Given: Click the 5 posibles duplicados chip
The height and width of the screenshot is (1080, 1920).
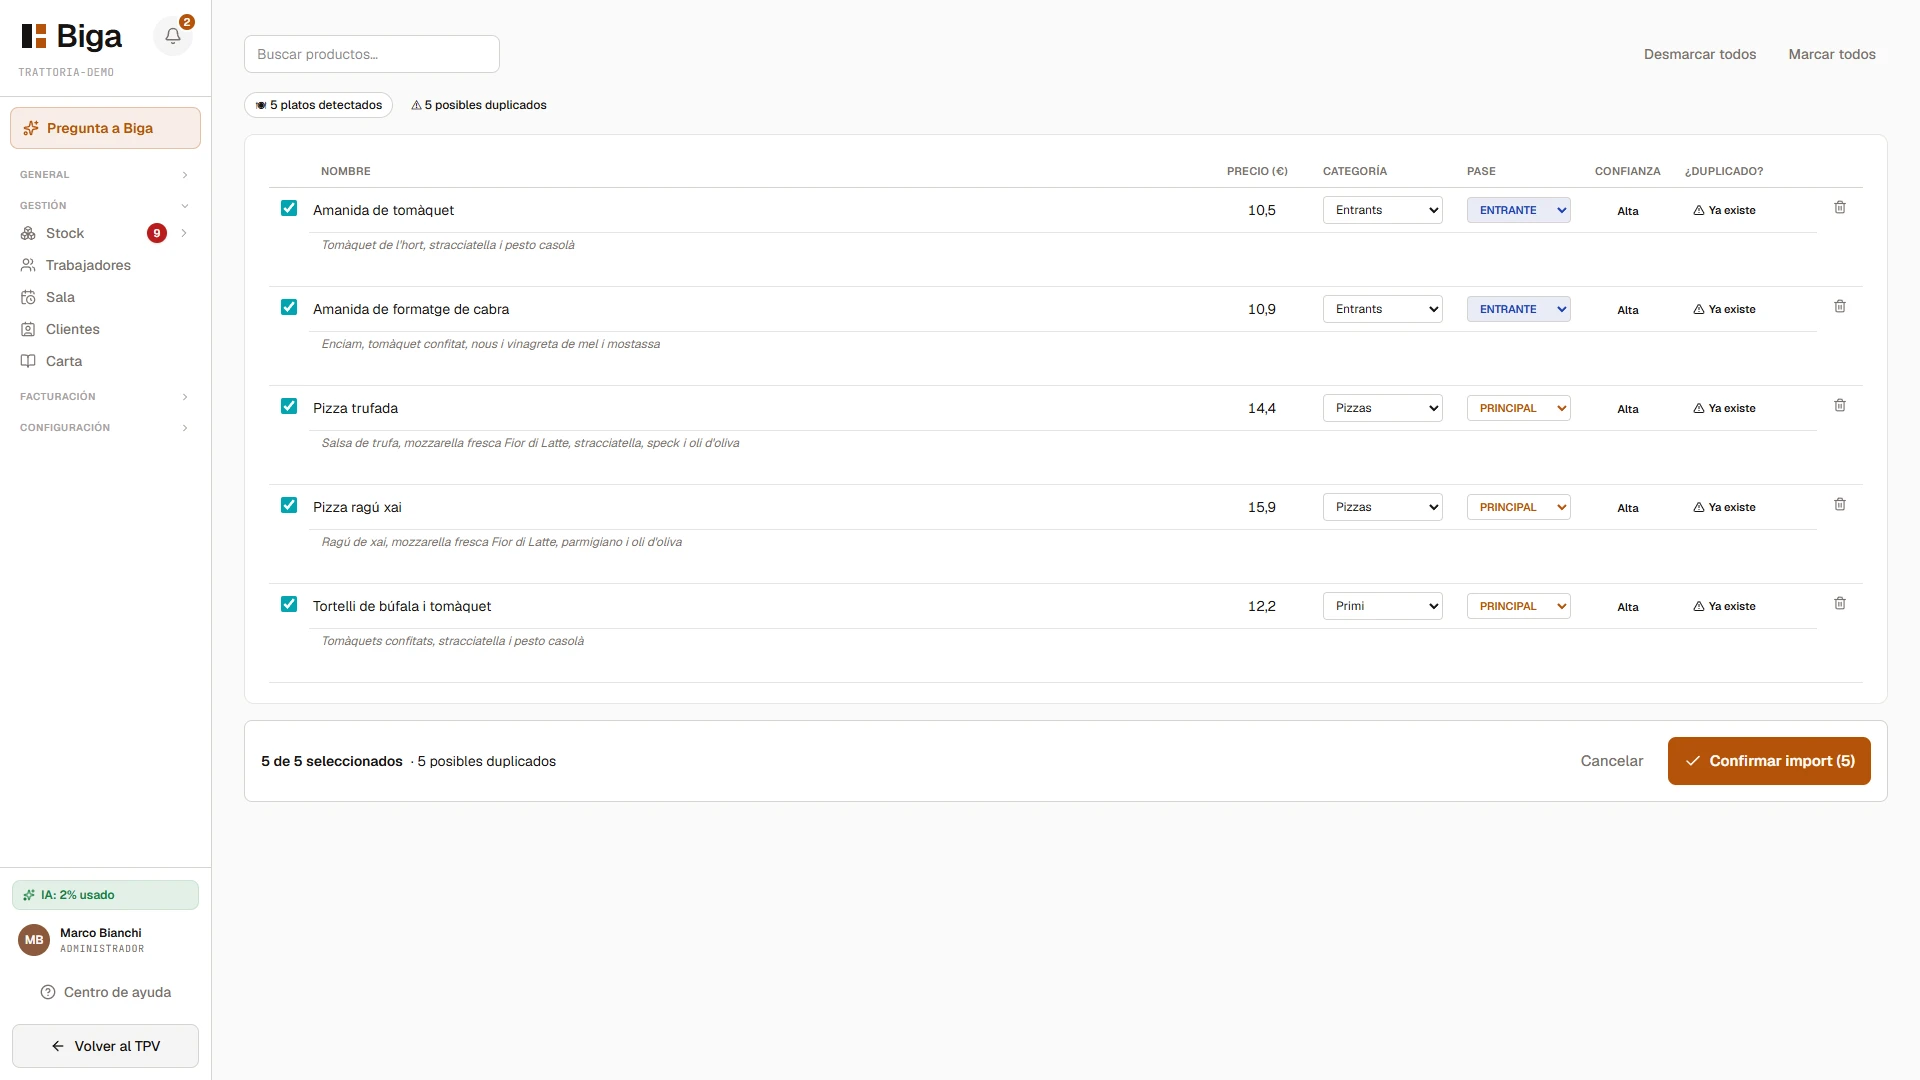Looking at the screenshot, I should [x=479, y=105].
